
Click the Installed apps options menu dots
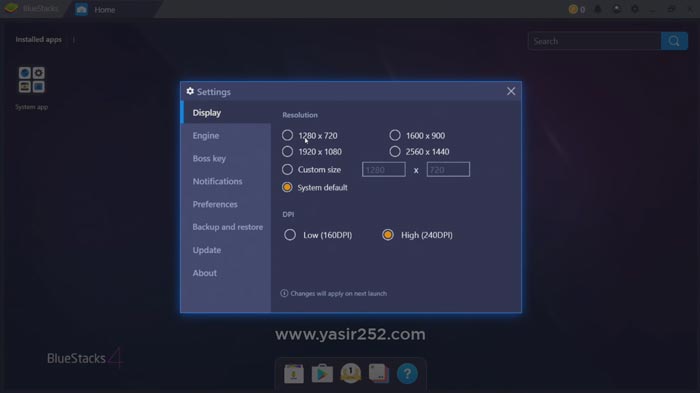tap(74, 39)
